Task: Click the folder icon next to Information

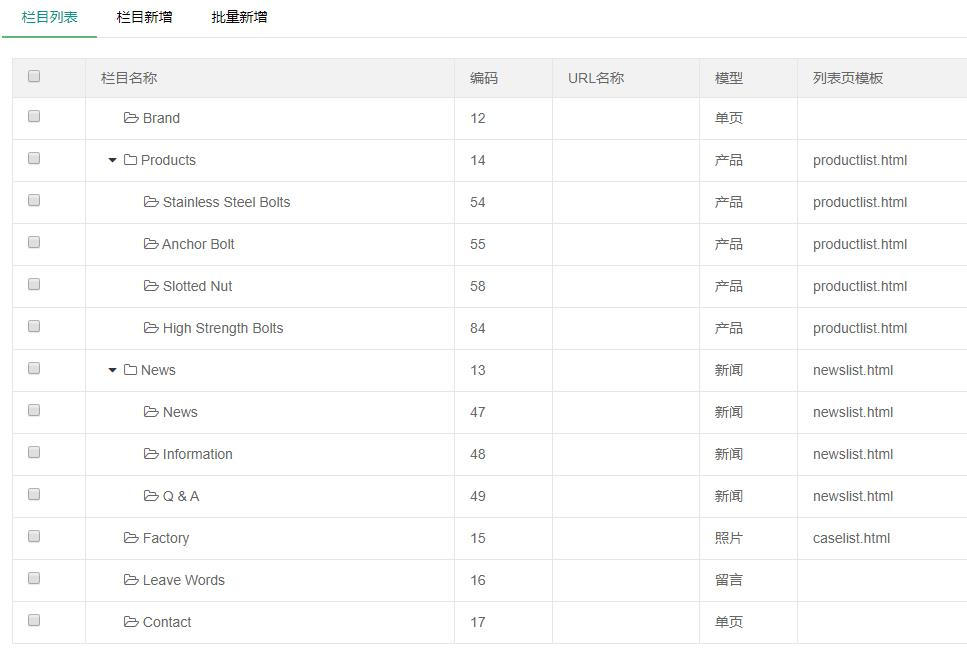Action: click(151, 454)
